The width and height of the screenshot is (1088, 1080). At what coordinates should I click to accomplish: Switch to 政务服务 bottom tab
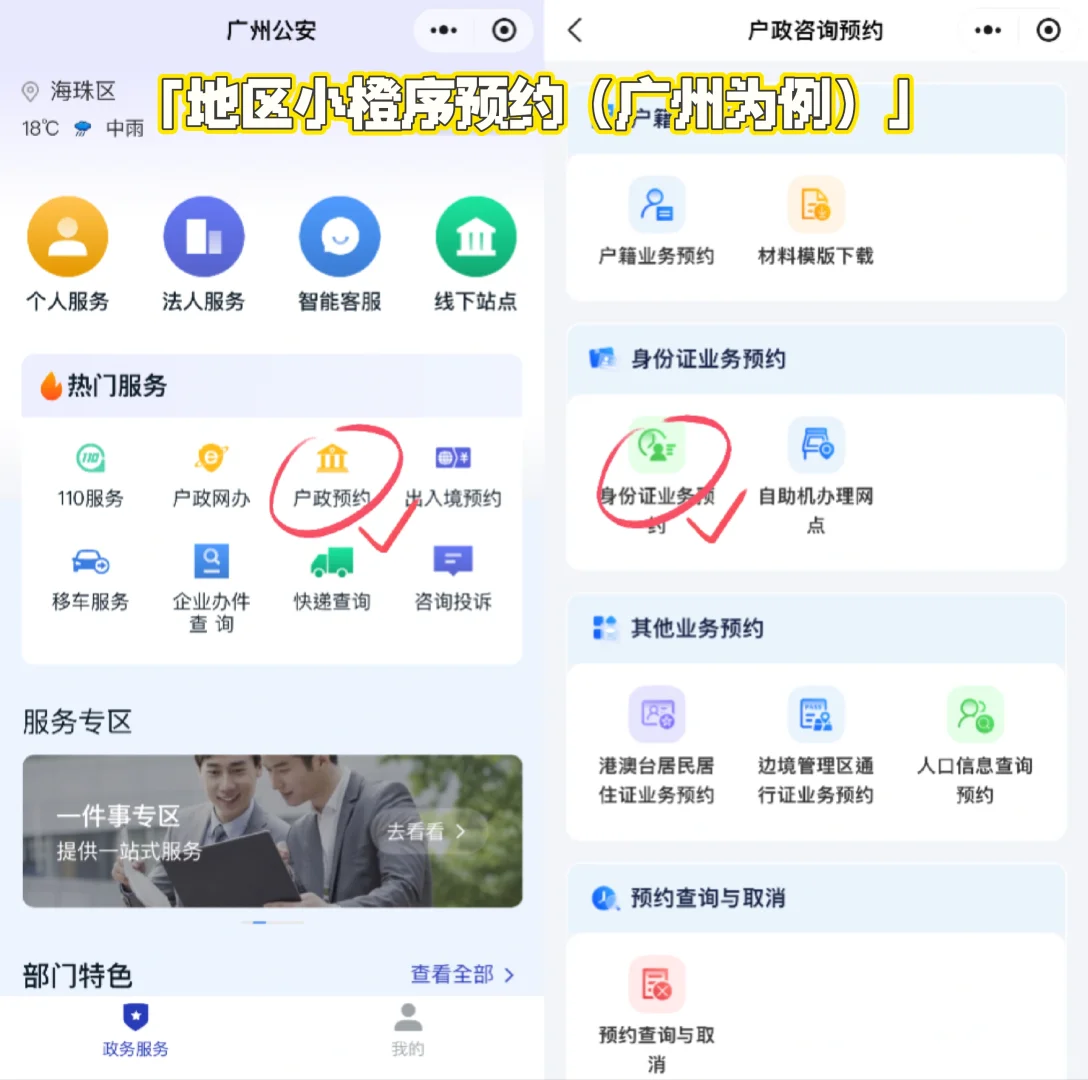tap(135, 1031)
